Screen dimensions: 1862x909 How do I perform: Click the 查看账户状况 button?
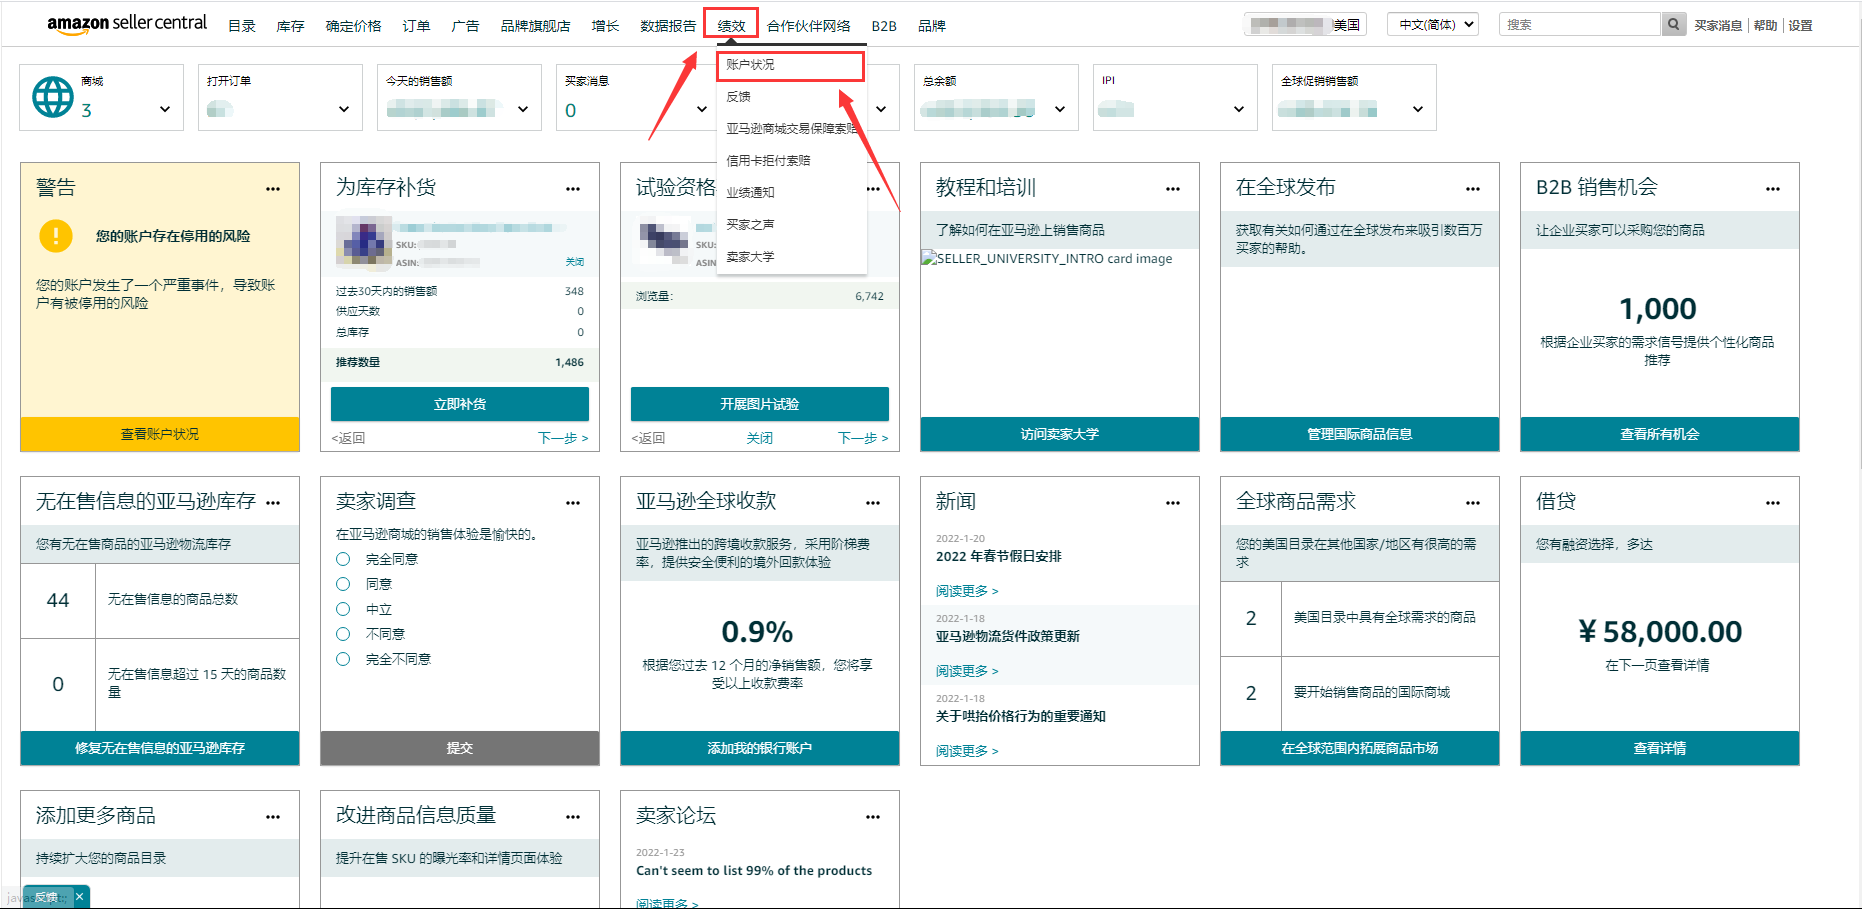pyautogui.click(x=160, y=434)
